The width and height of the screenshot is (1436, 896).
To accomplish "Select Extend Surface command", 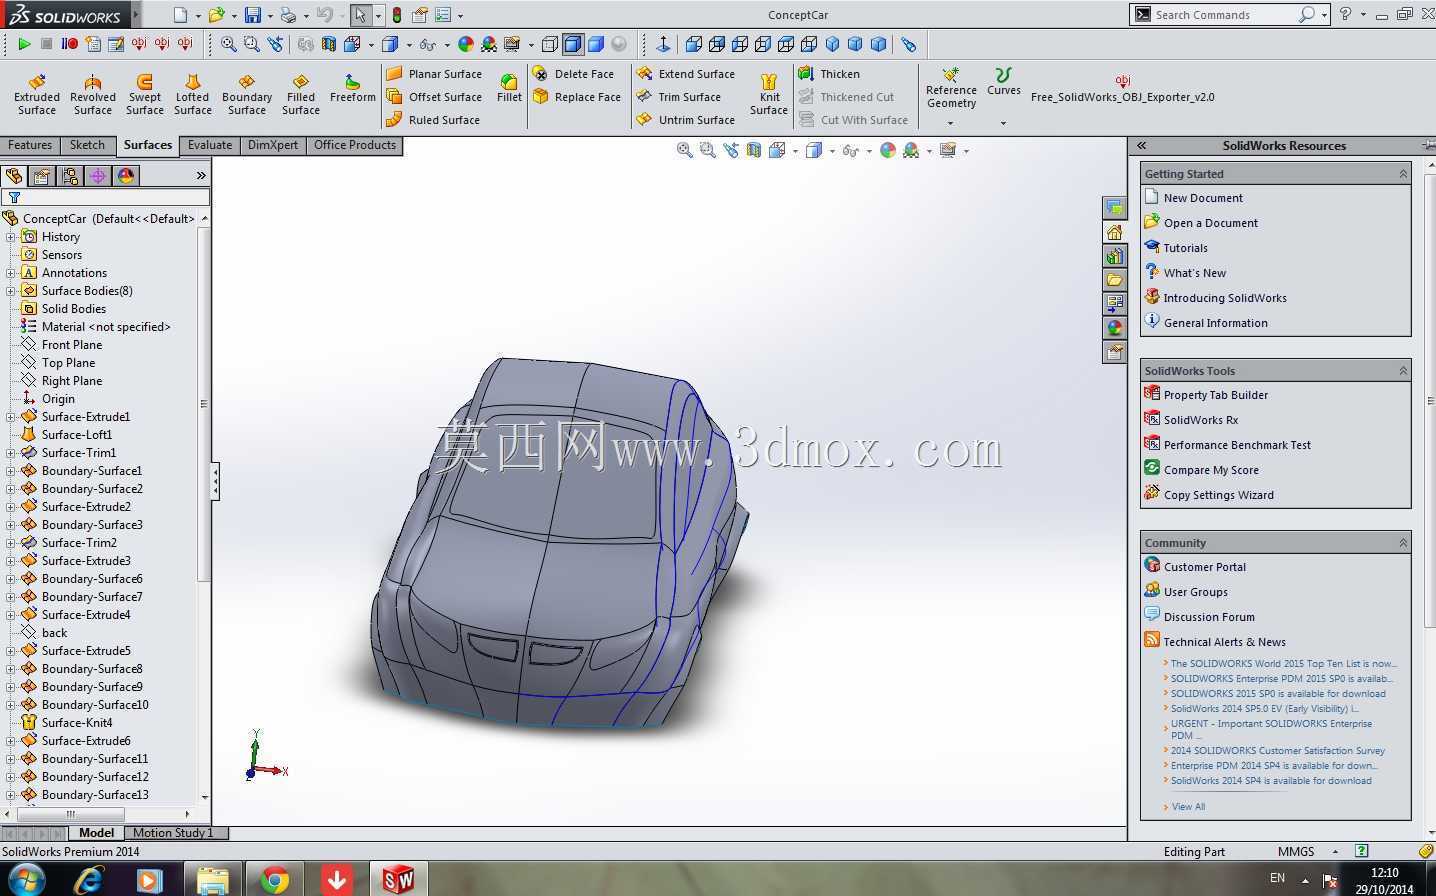I will [x=686, y=74].
